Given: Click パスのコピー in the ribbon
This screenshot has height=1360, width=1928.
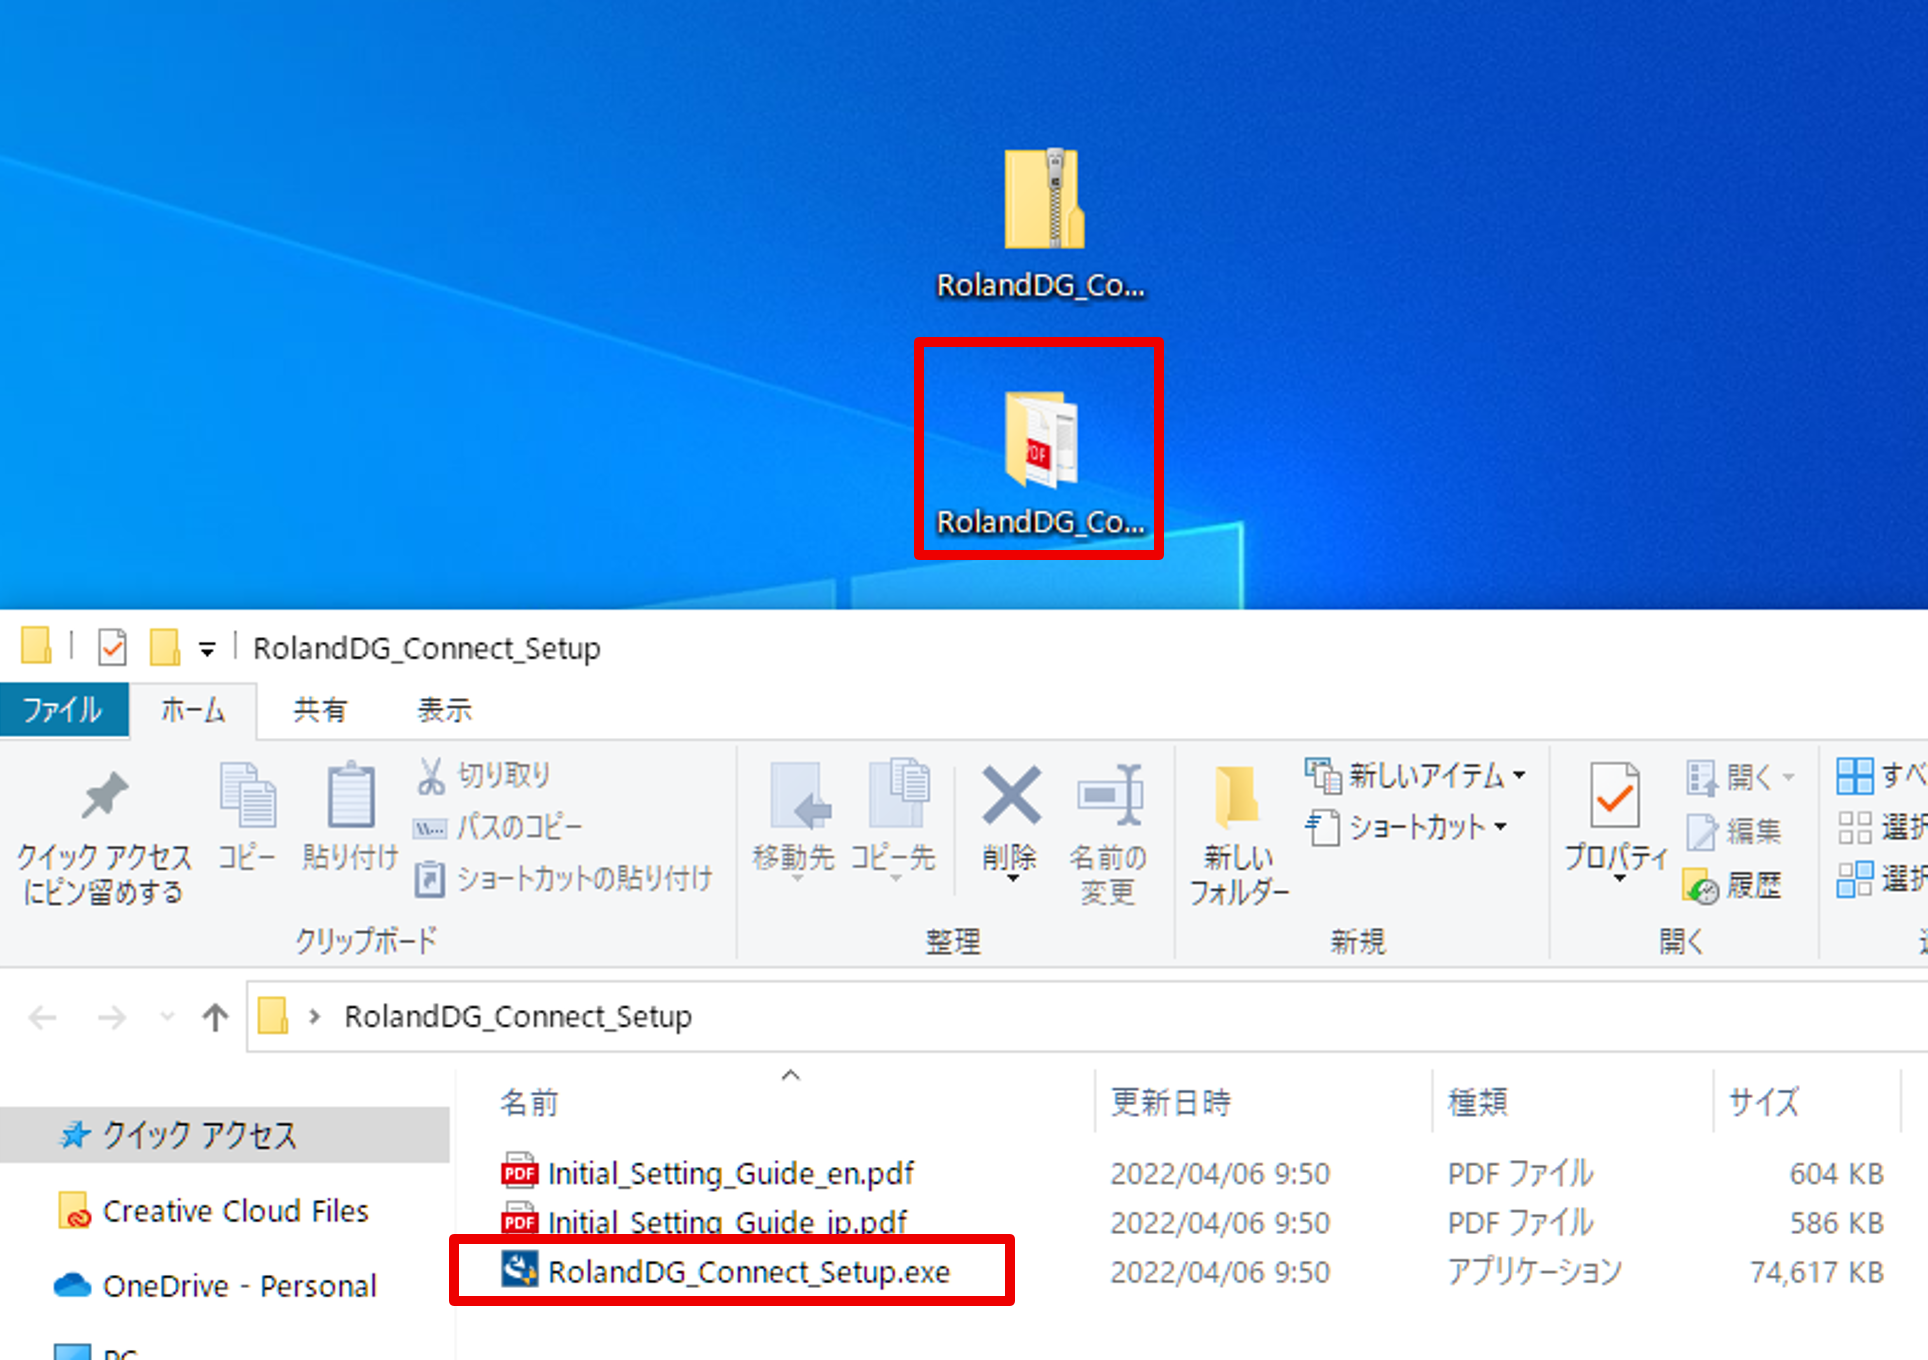Looking at the screenshot, I should coord(498,827).
